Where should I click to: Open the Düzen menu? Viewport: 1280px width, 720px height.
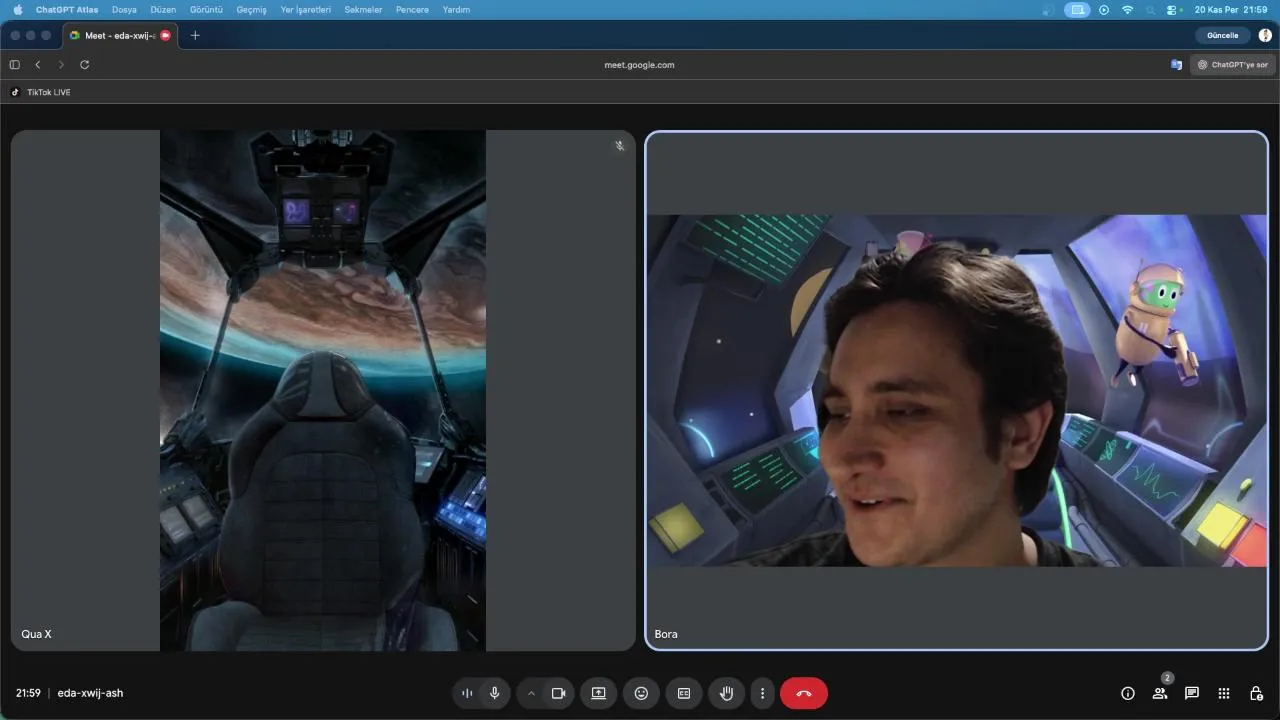point(163,9)
